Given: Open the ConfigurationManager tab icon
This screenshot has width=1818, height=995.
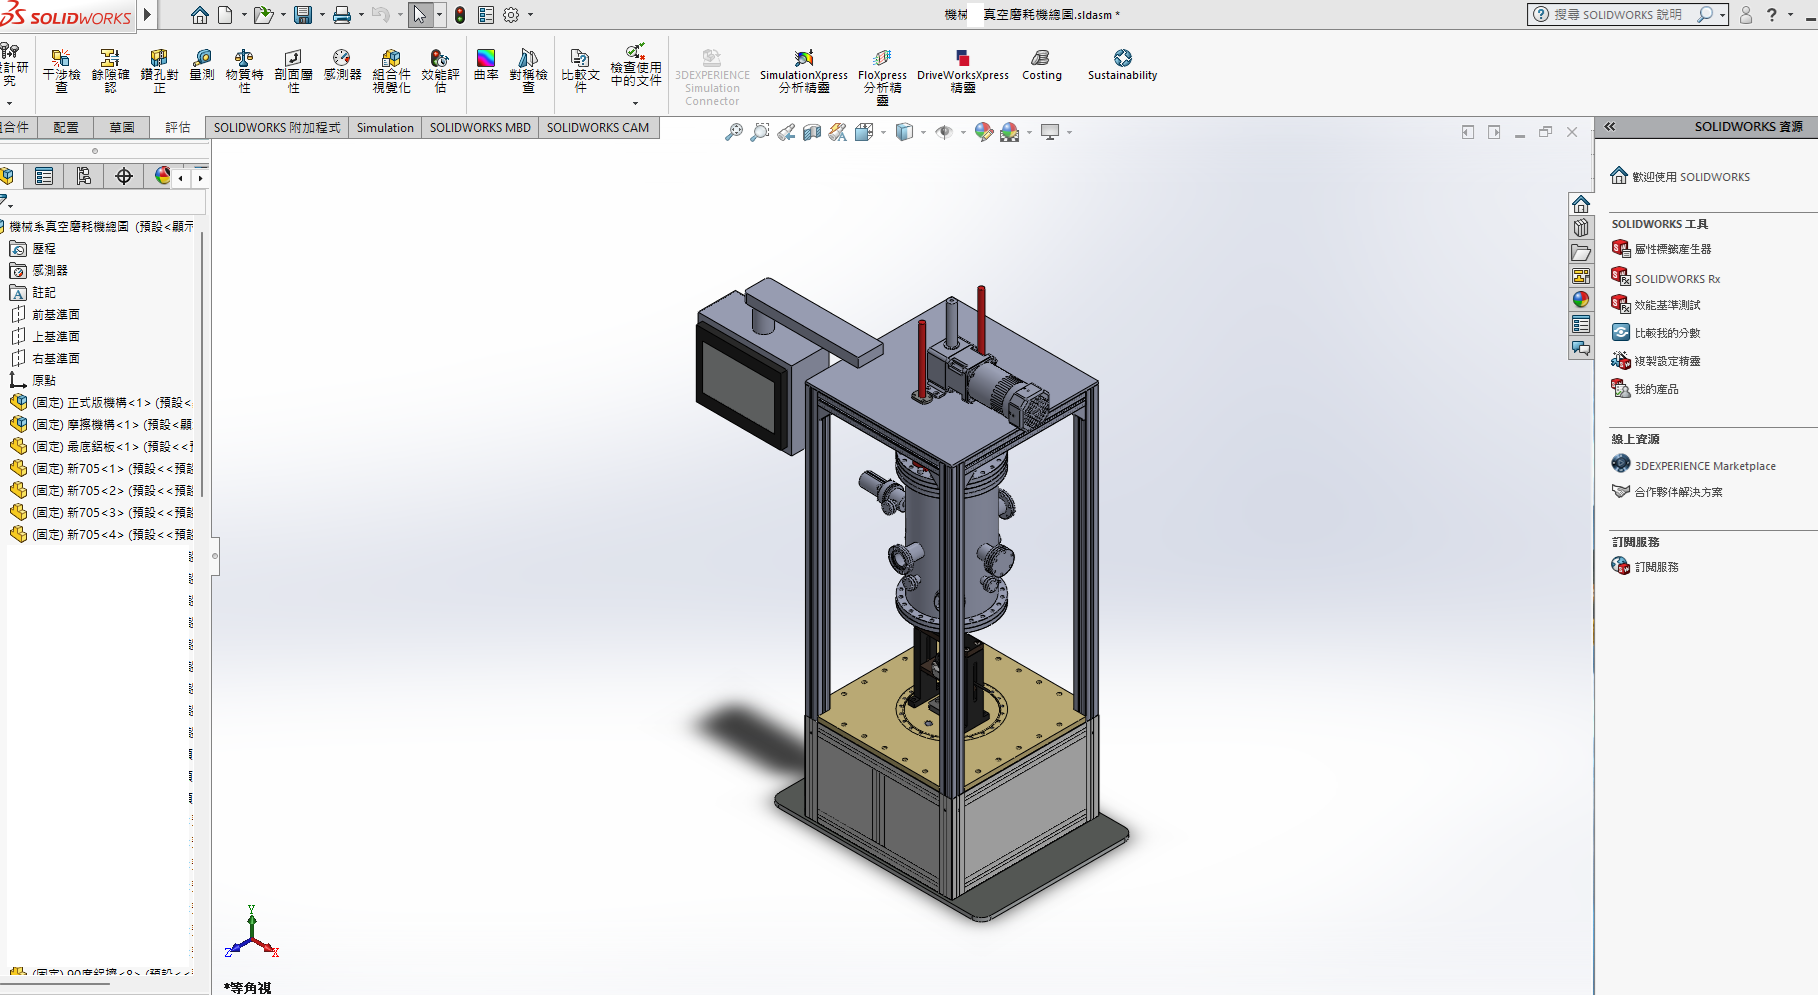Looking at the screenshot, I should pos(84,177).
